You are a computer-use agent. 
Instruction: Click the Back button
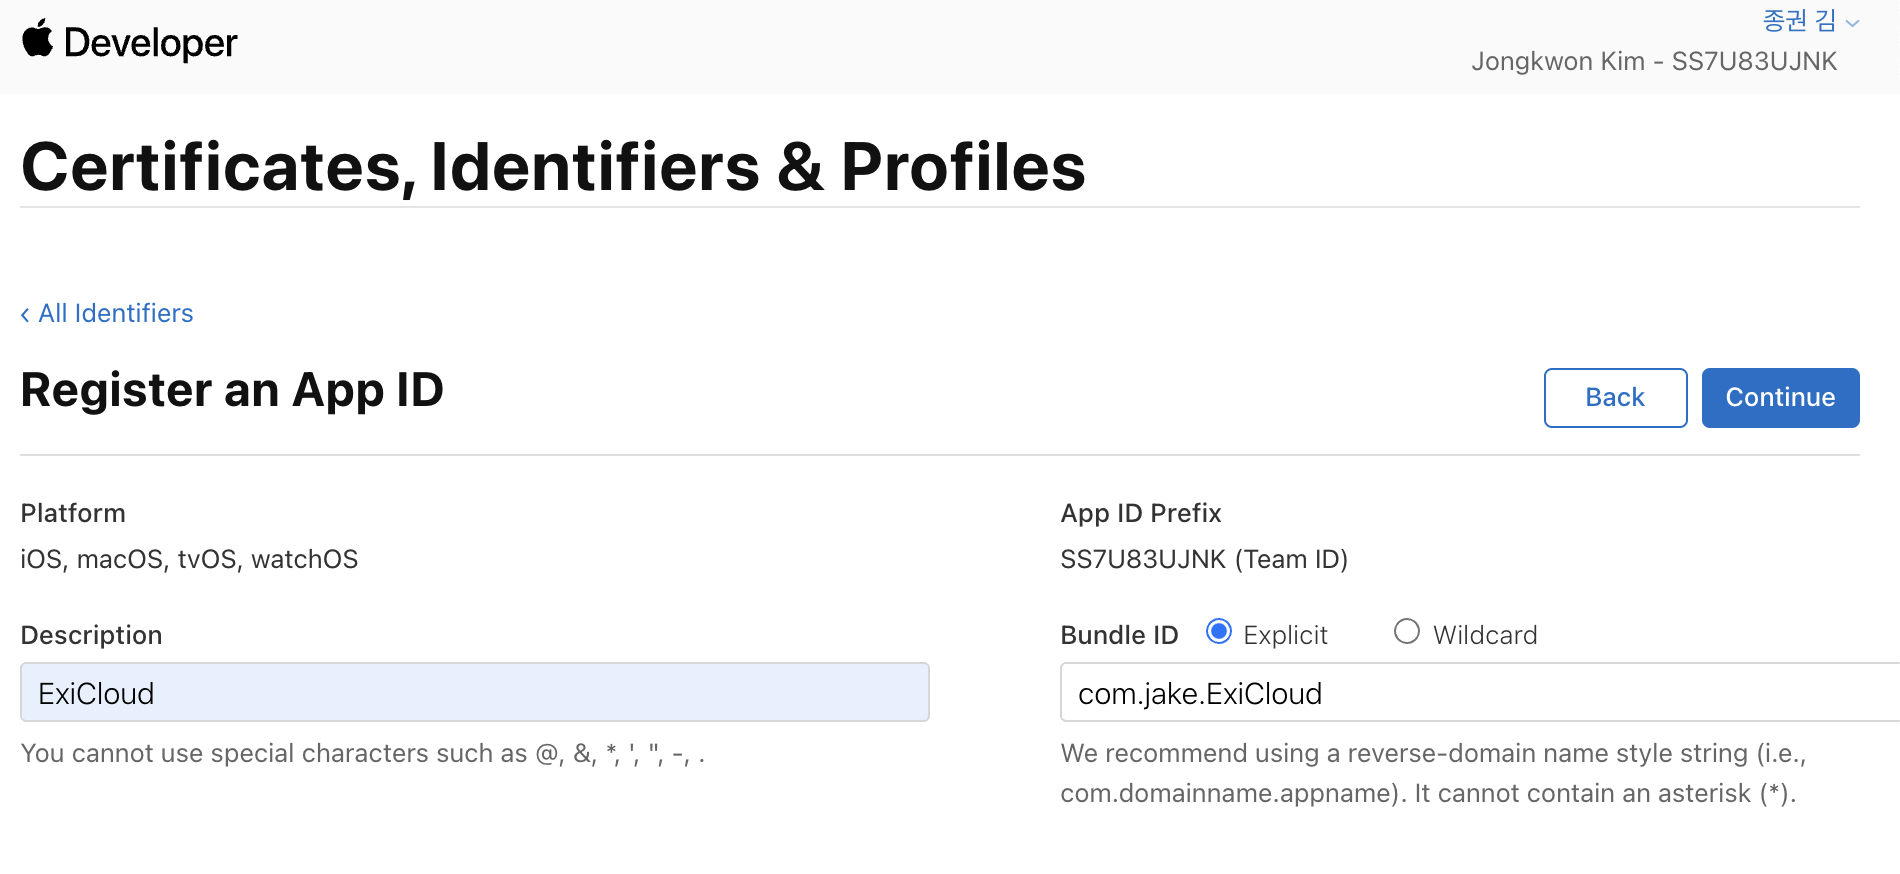(1615, 398)
